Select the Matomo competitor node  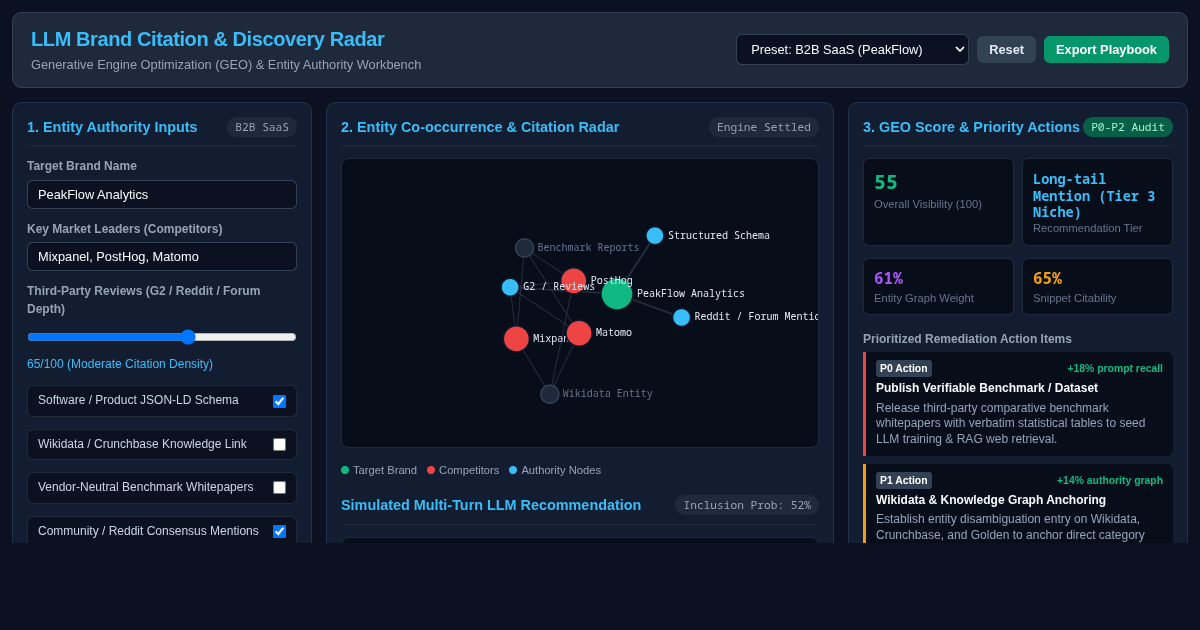tap(579, 333)
